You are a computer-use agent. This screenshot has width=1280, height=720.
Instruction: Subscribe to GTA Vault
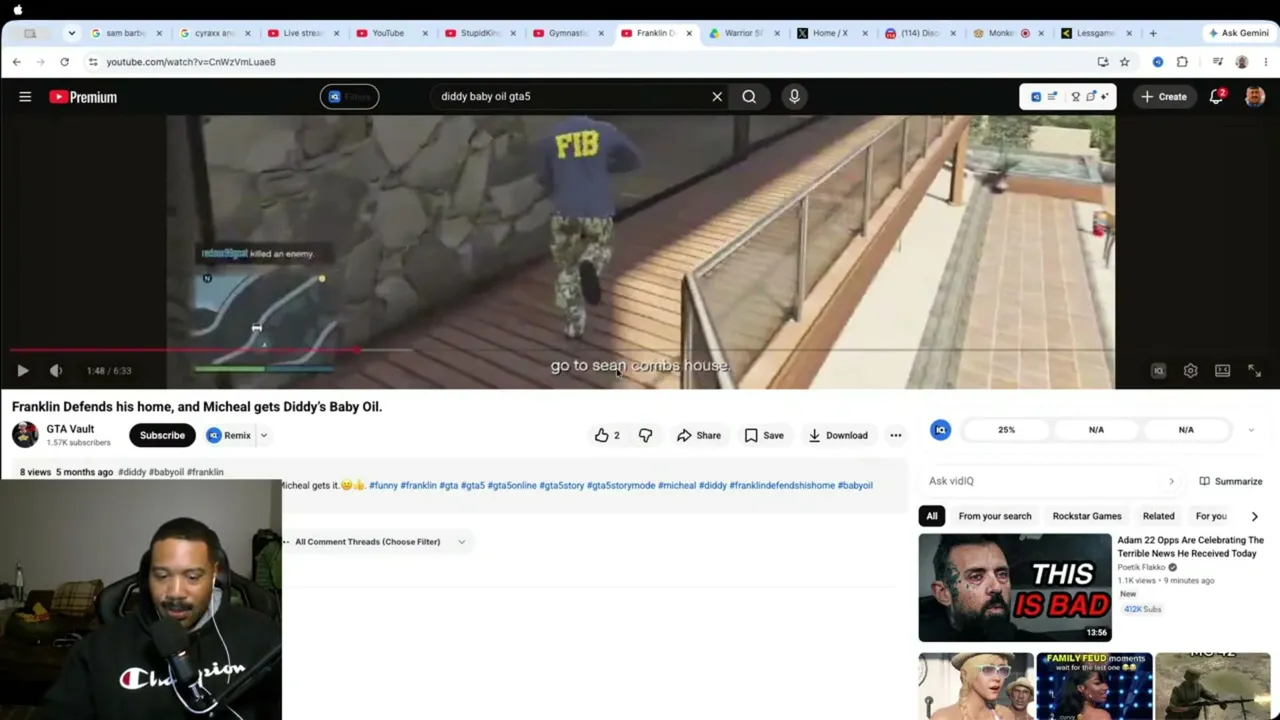[162, 435]
